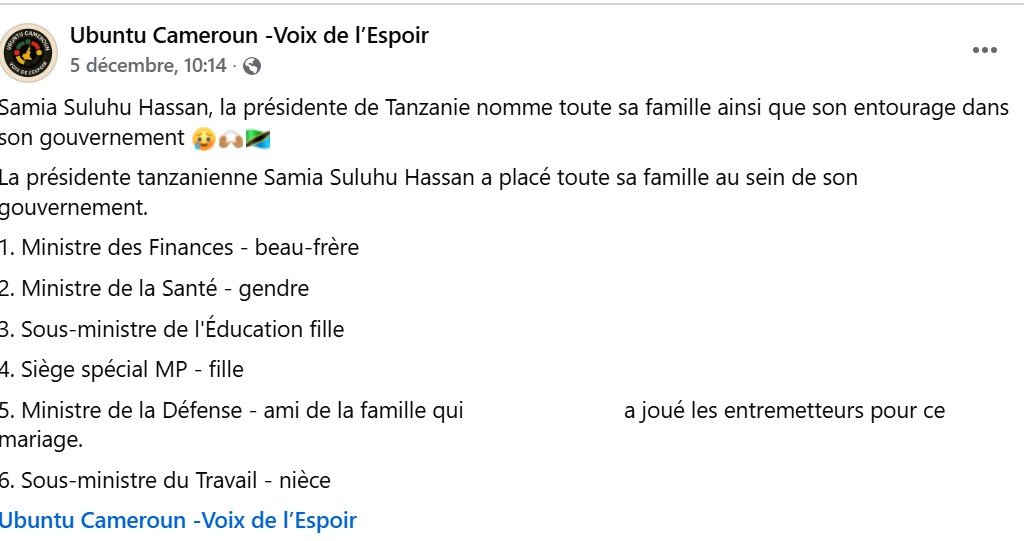
Task: Follow the blue Ubuntu Cameroun link below the list
Action: [x=178, y=520]
